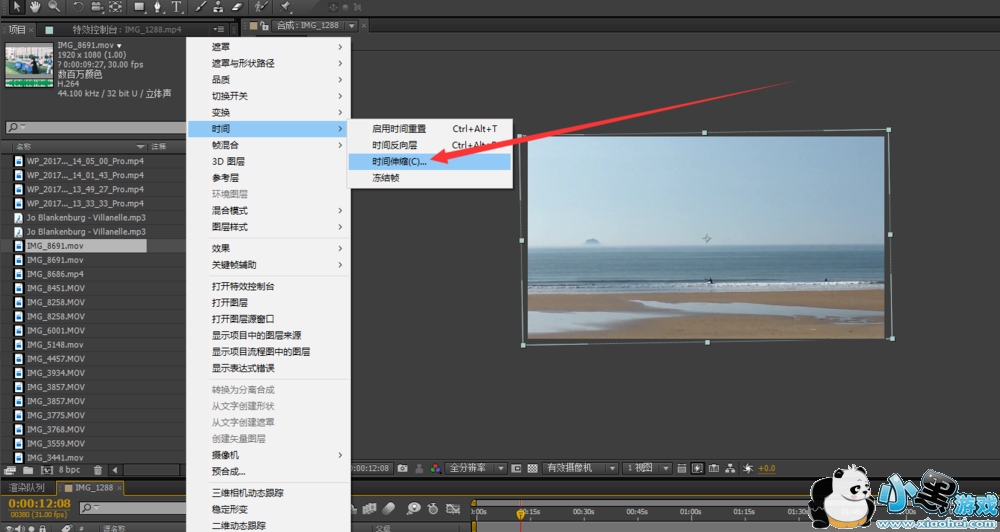This screenshot has width=1000, height=532.
Task: Select the Puppet Pin tool
Action: [286, 7]
